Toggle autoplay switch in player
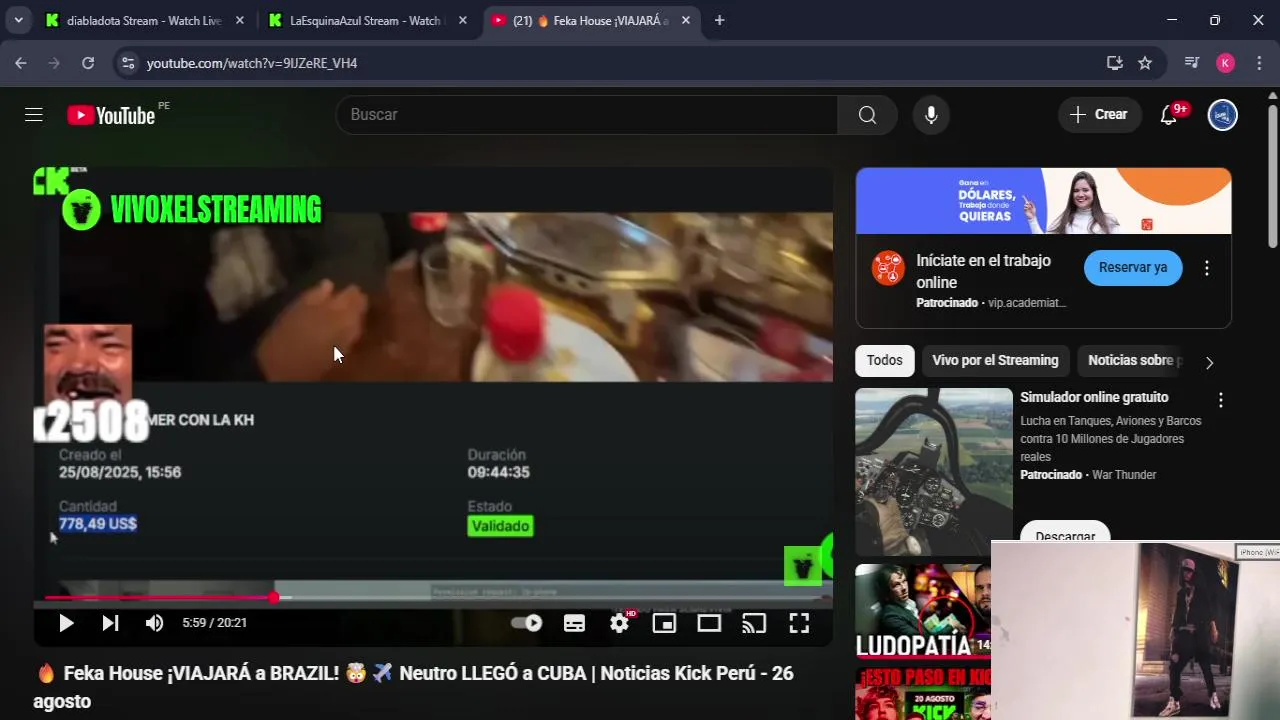The height and width of the screenshot is (720, 1280). pos(527,623)
